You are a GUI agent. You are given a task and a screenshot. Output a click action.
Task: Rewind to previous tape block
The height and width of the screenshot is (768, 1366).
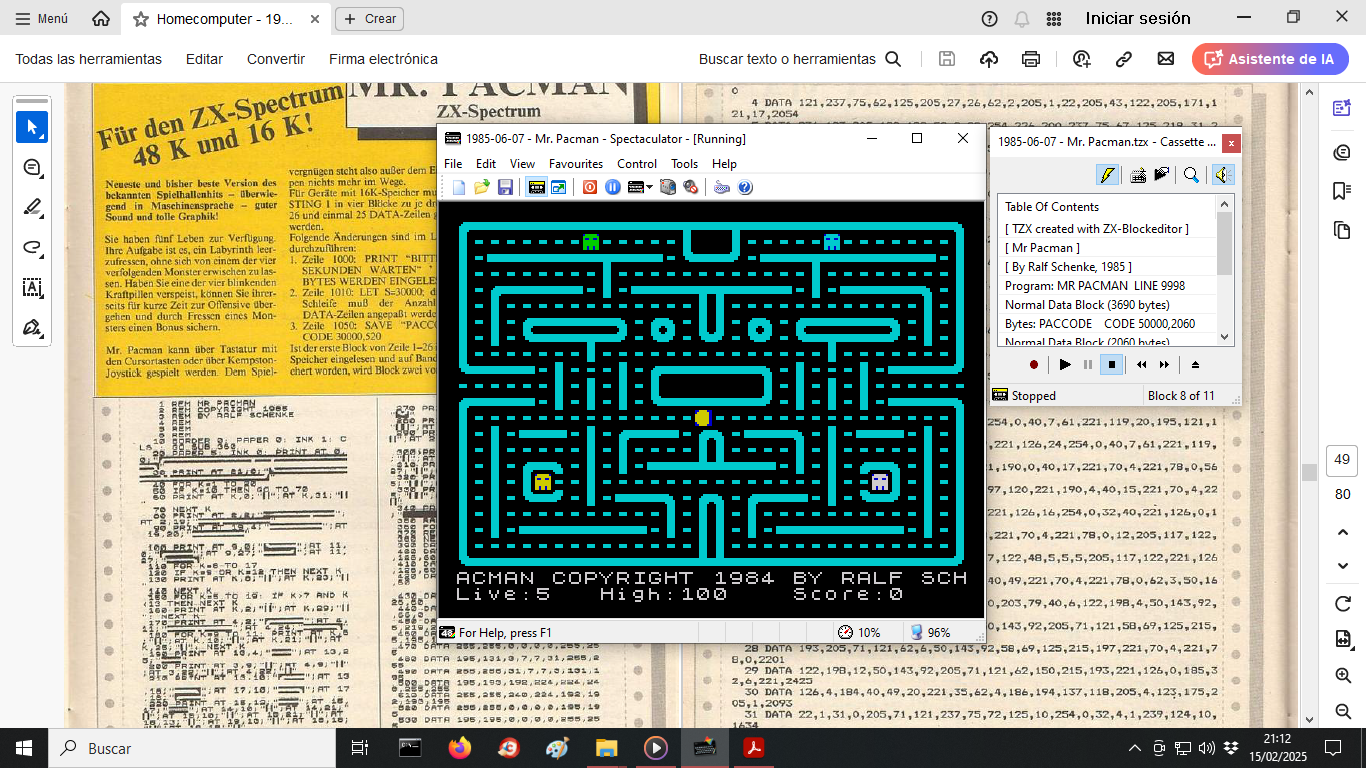tap(1142, 365)
